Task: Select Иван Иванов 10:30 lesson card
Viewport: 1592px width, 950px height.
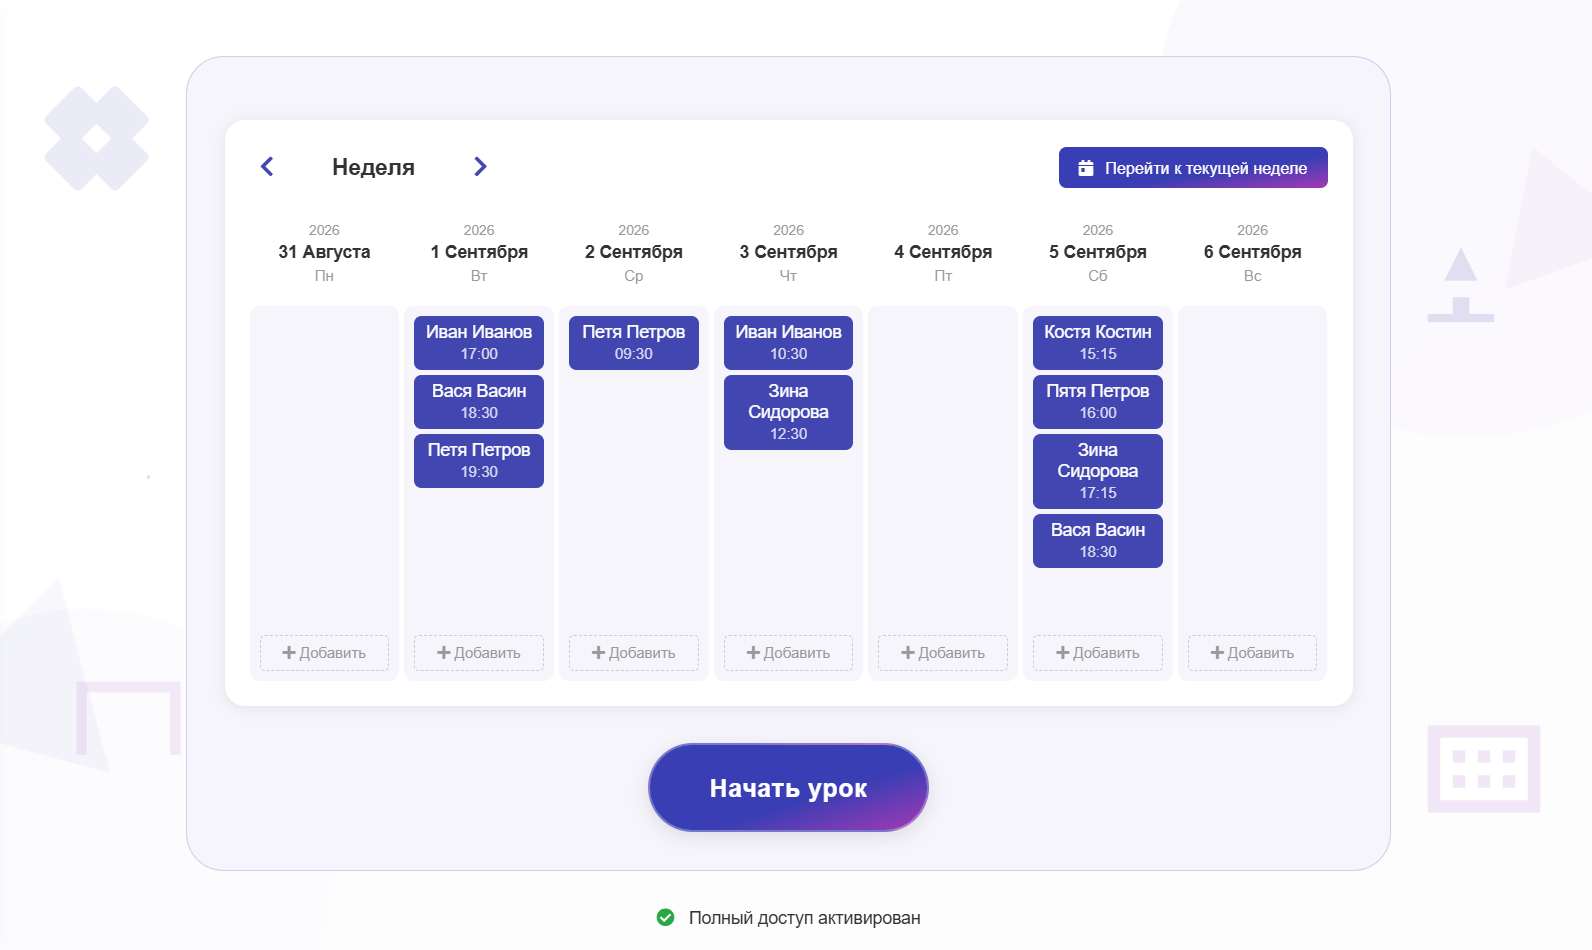Action: [x=788, y=343]
